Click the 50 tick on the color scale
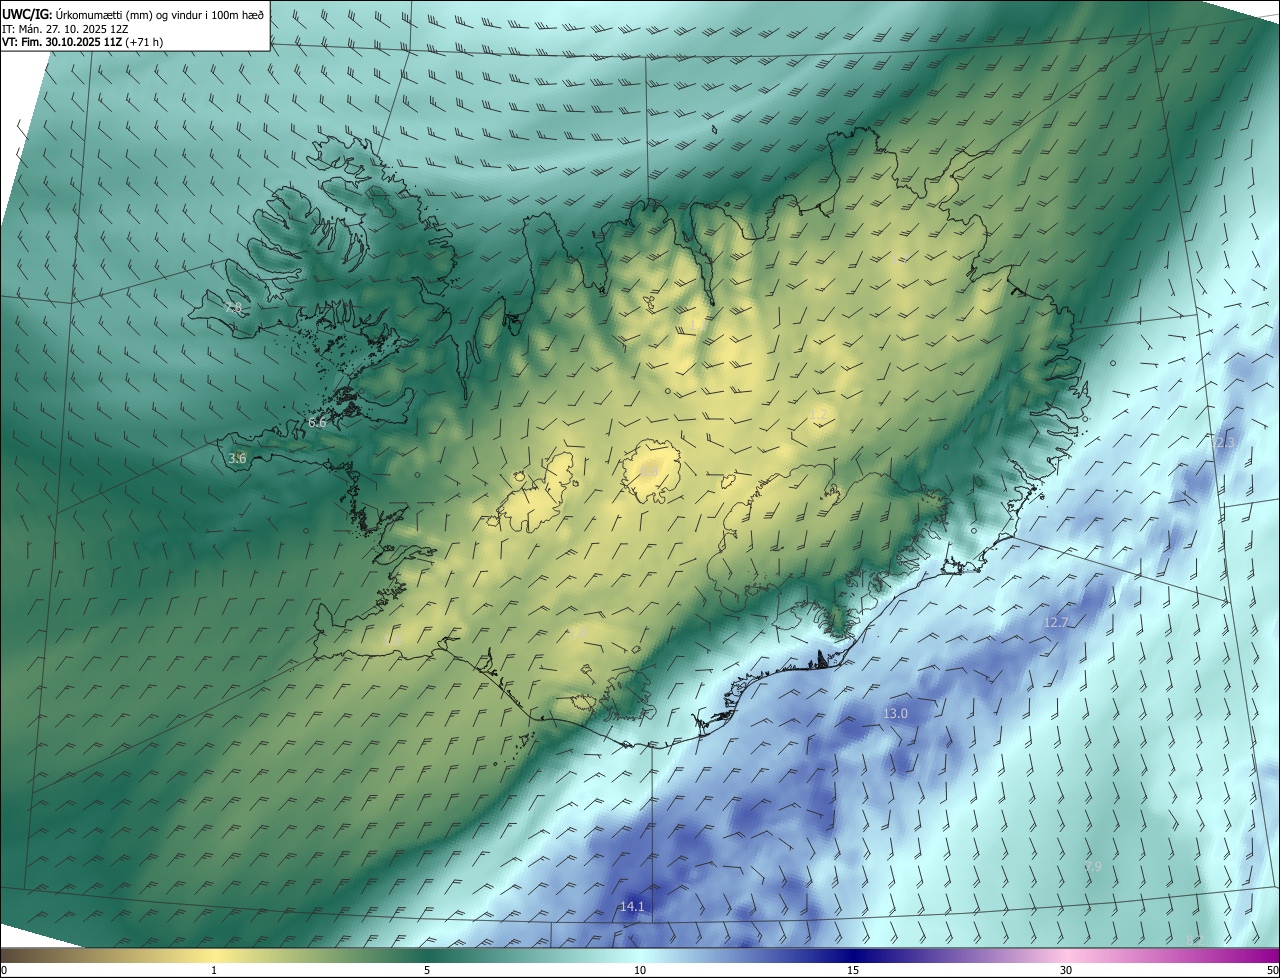 1272,970
